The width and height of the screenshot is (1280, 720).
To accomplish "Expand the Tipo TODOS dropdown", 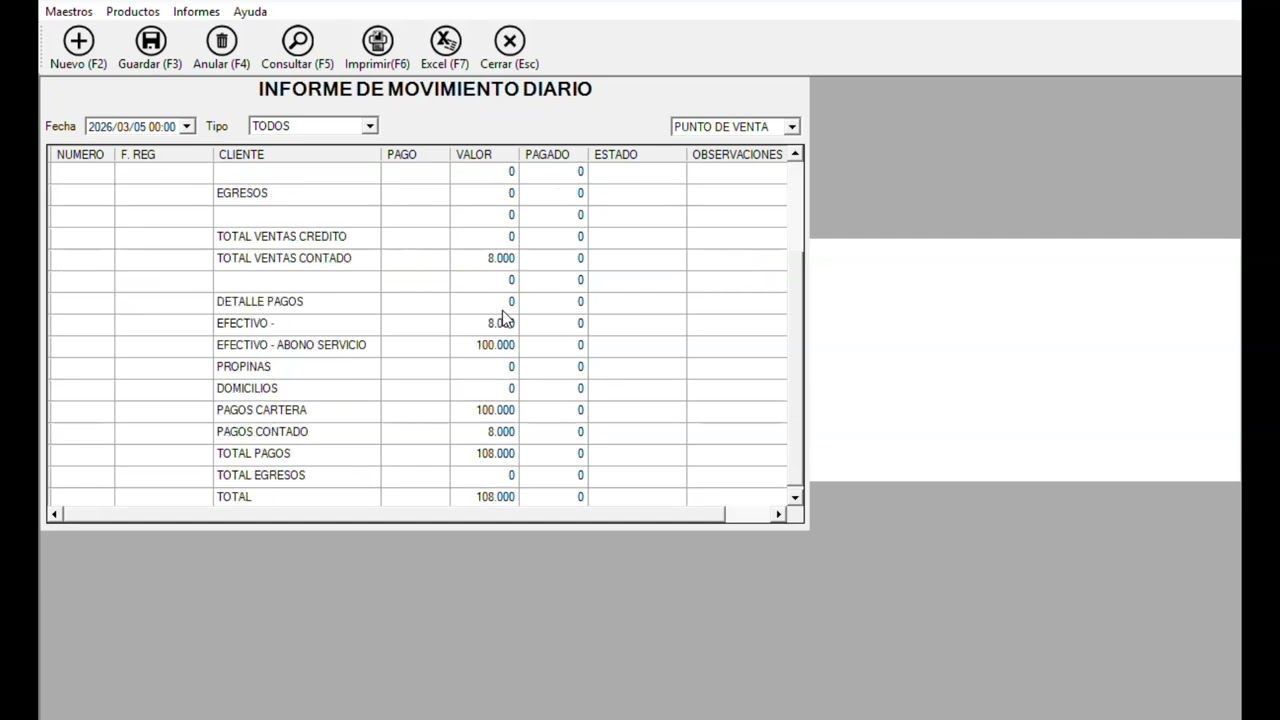I will 369,126.
